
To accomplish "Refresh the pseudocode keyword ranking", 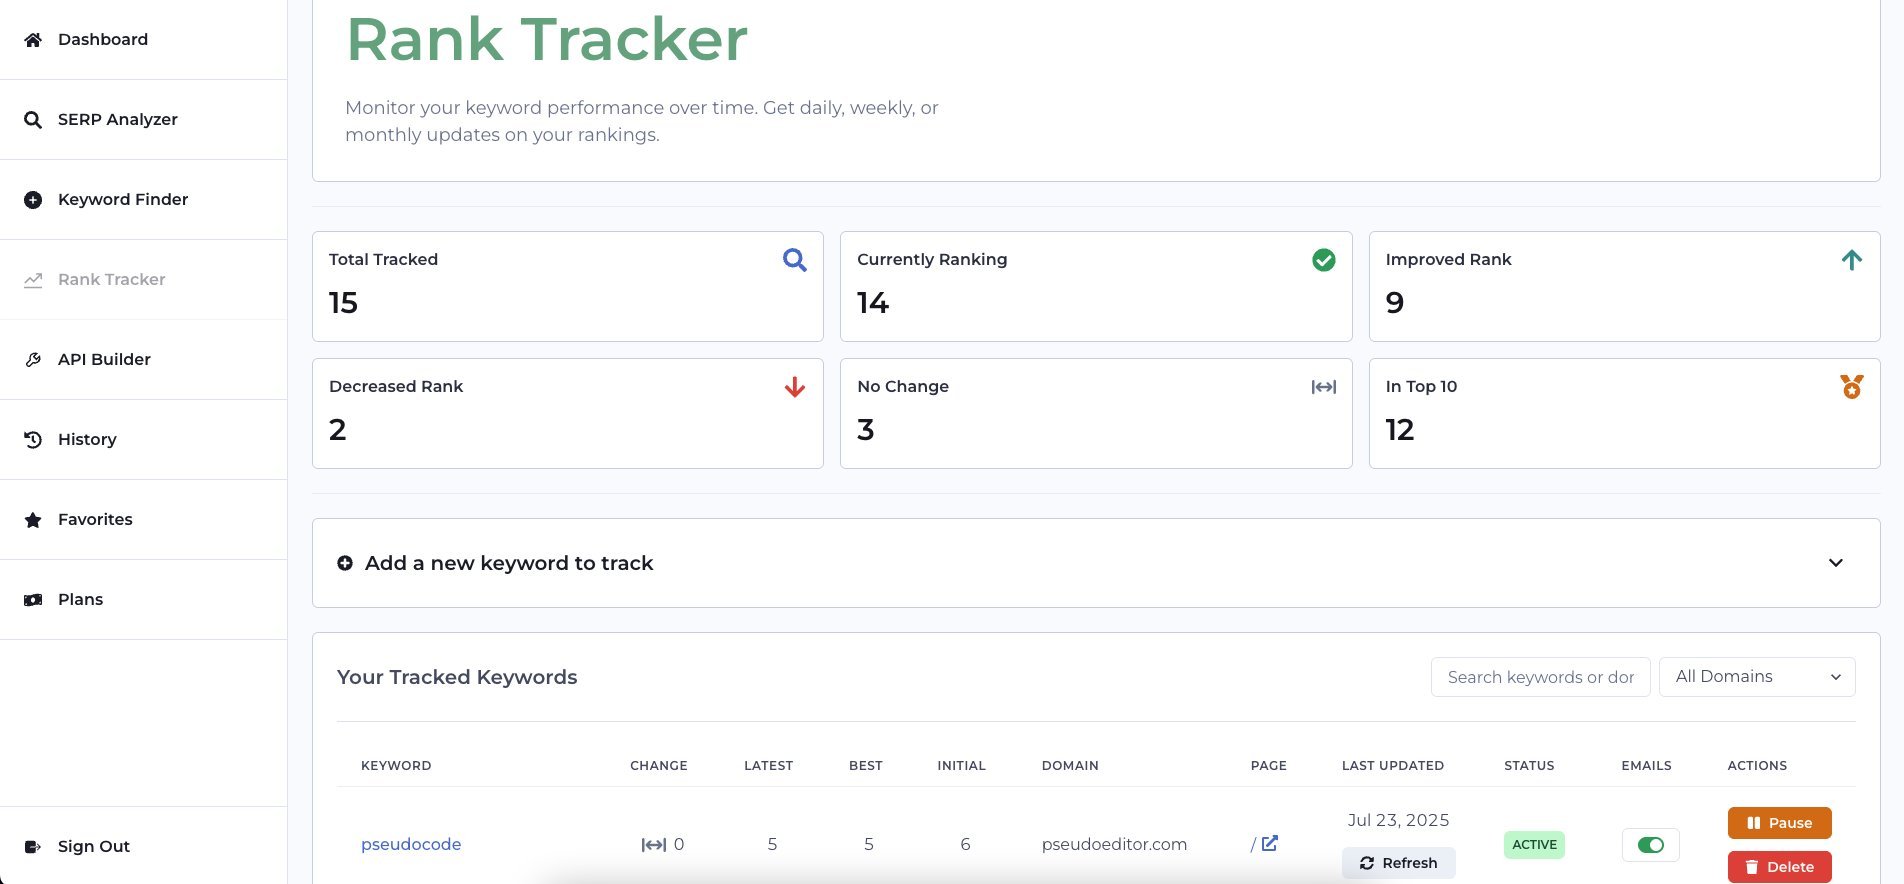I will pyautogui.click(x=1398, y=862).
